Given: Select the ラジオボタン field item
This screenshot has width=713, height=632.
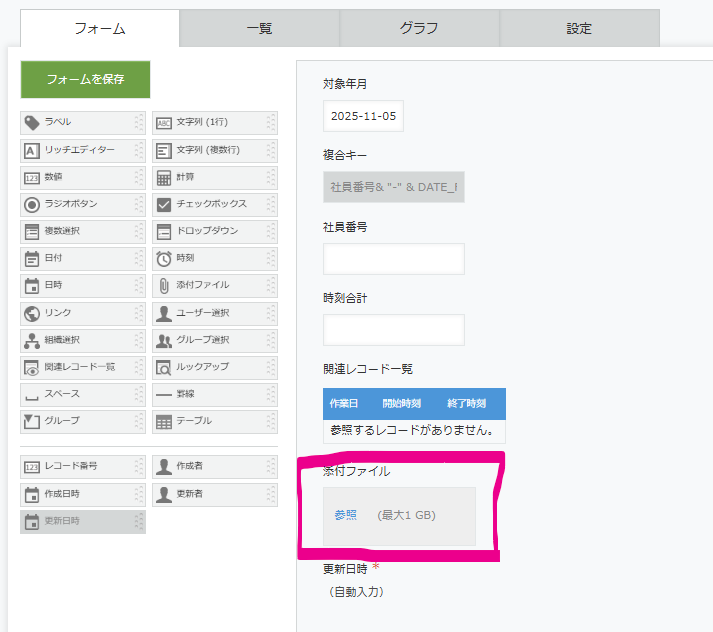Looking at the screenshot, I should pos(82,204).
